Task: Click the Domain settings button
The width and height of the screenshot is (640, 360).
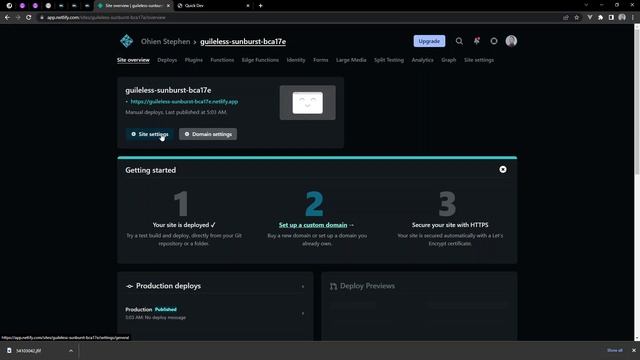Action: tap(208, 134)
